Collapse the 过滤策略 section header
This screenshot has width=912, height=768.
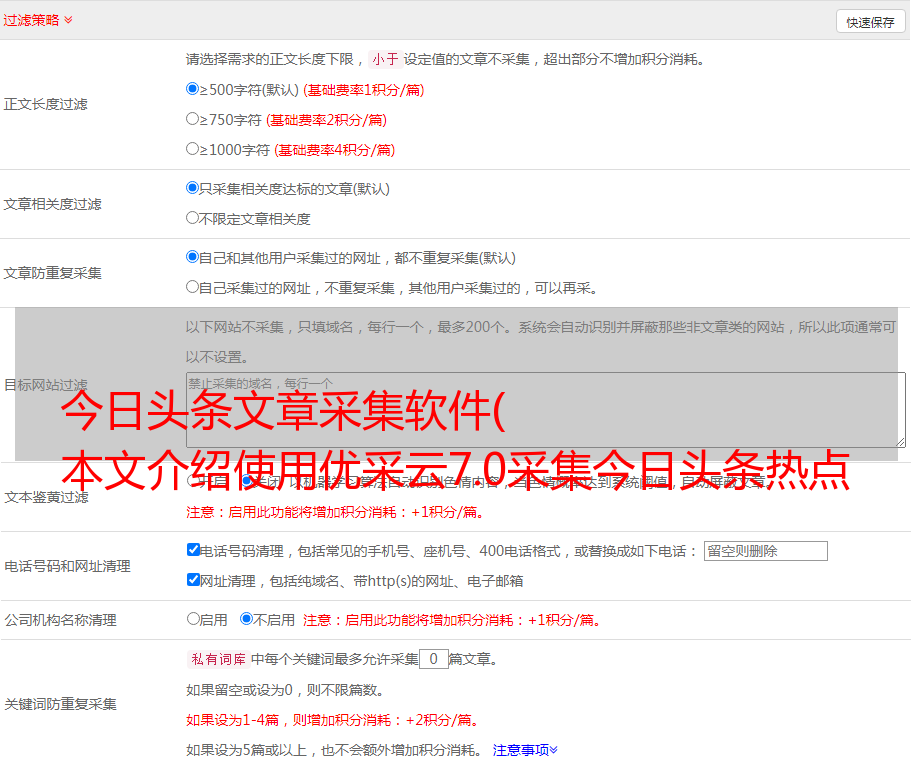point(38,20)
